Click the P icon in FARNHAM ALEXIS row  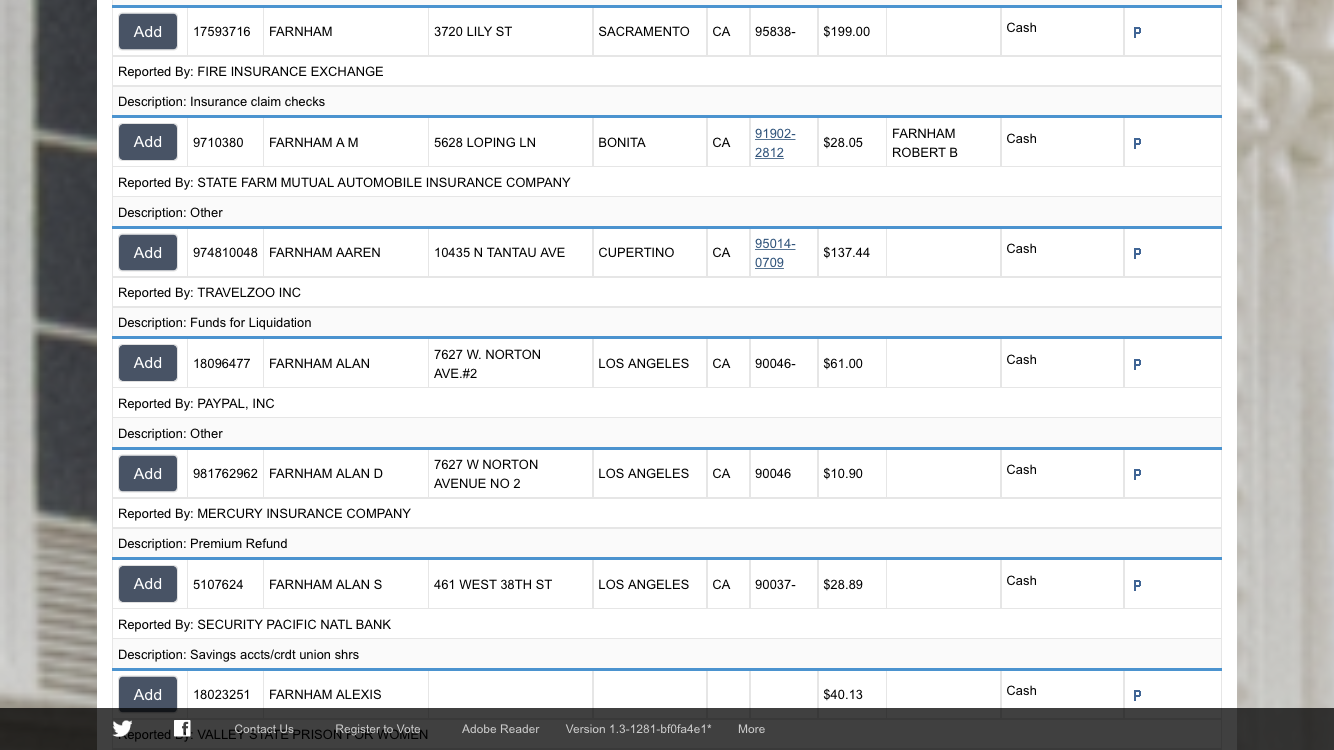click(x=1137, y=695)
